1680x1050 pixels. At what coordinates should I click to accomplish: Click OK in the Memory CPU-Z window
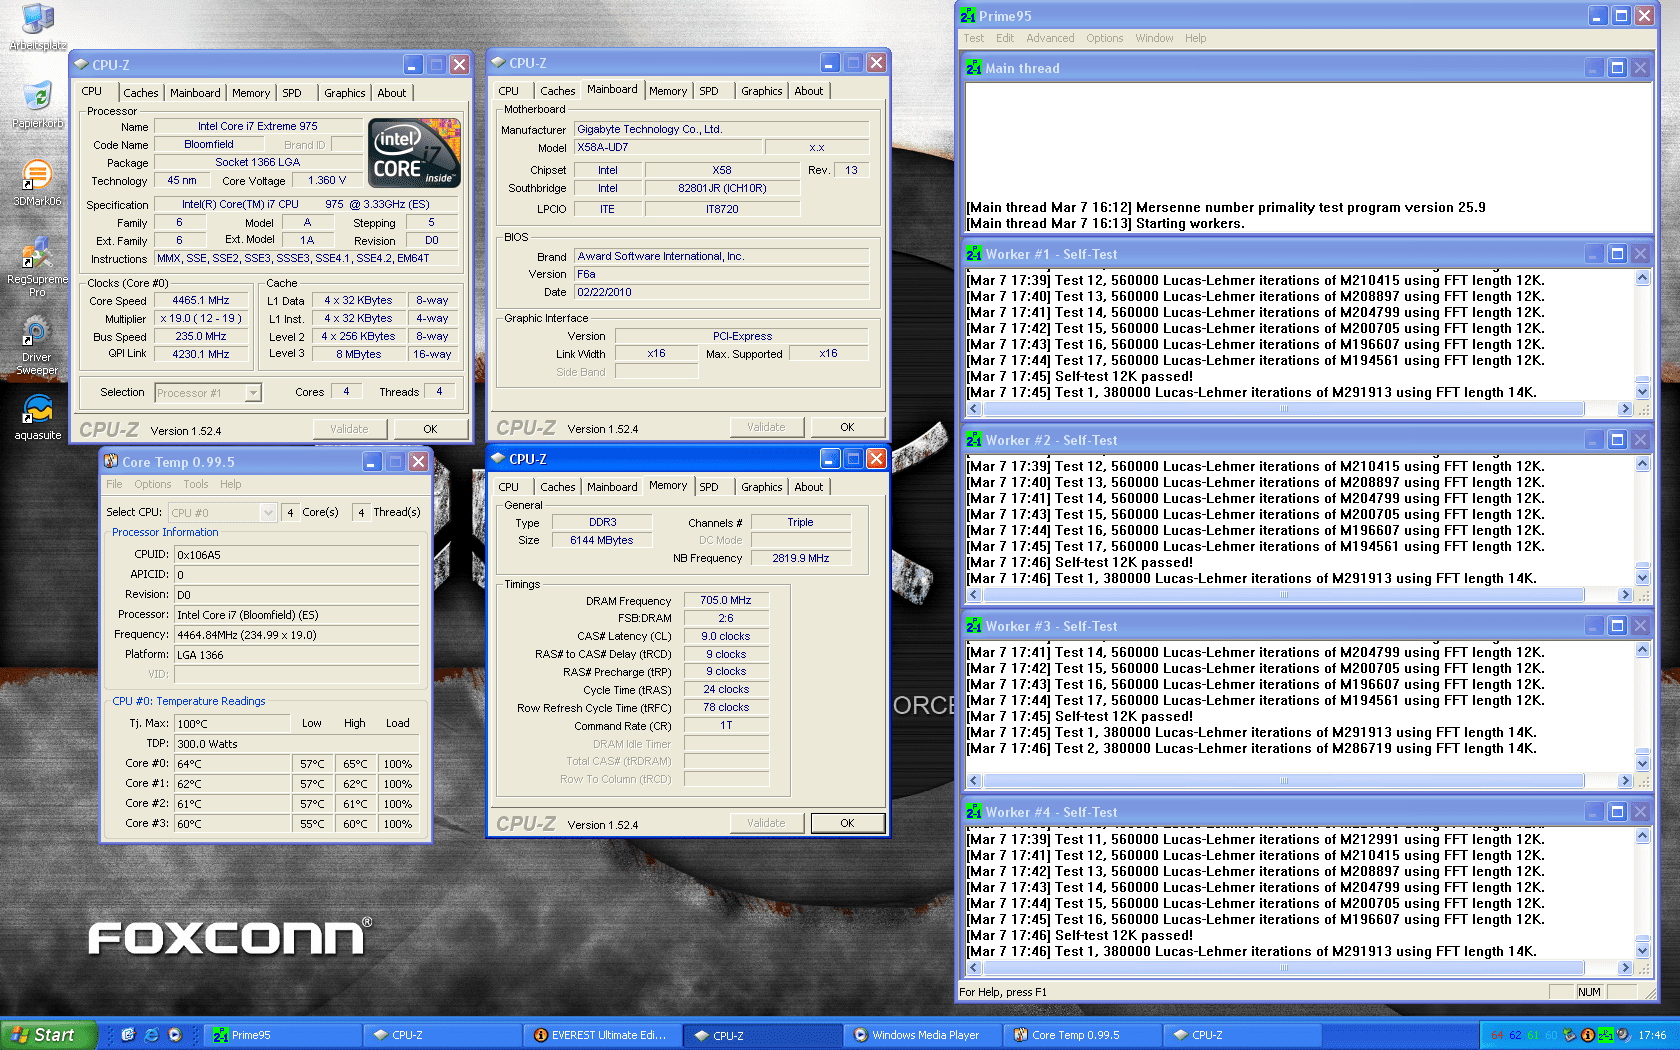point(847,823)
